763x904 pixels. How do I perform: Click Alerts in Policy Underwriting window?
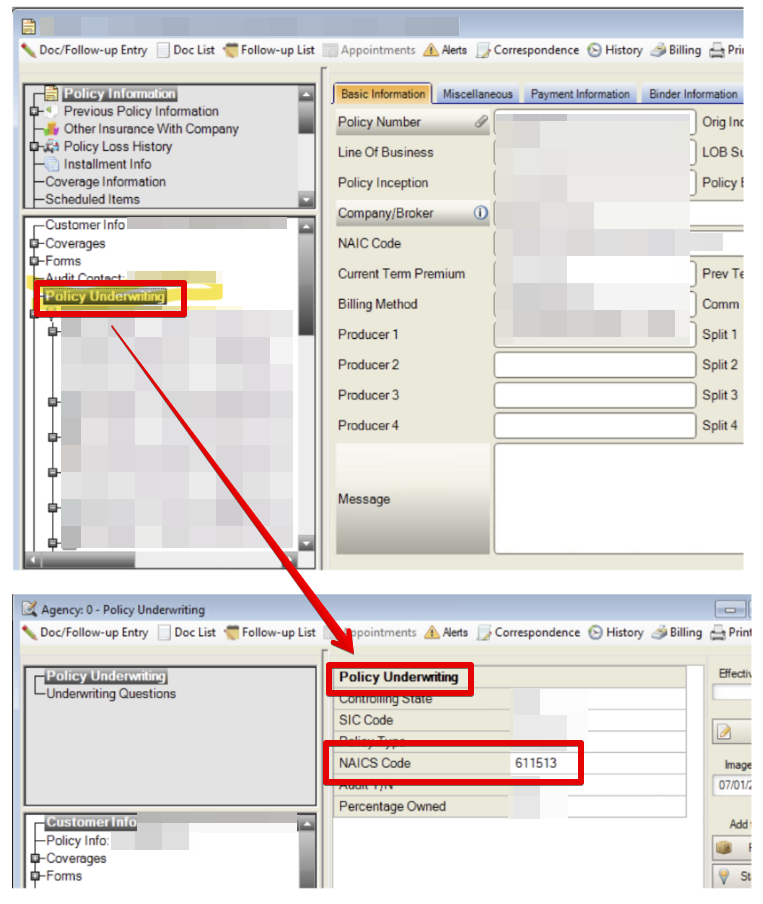click(x=446, y=632)
